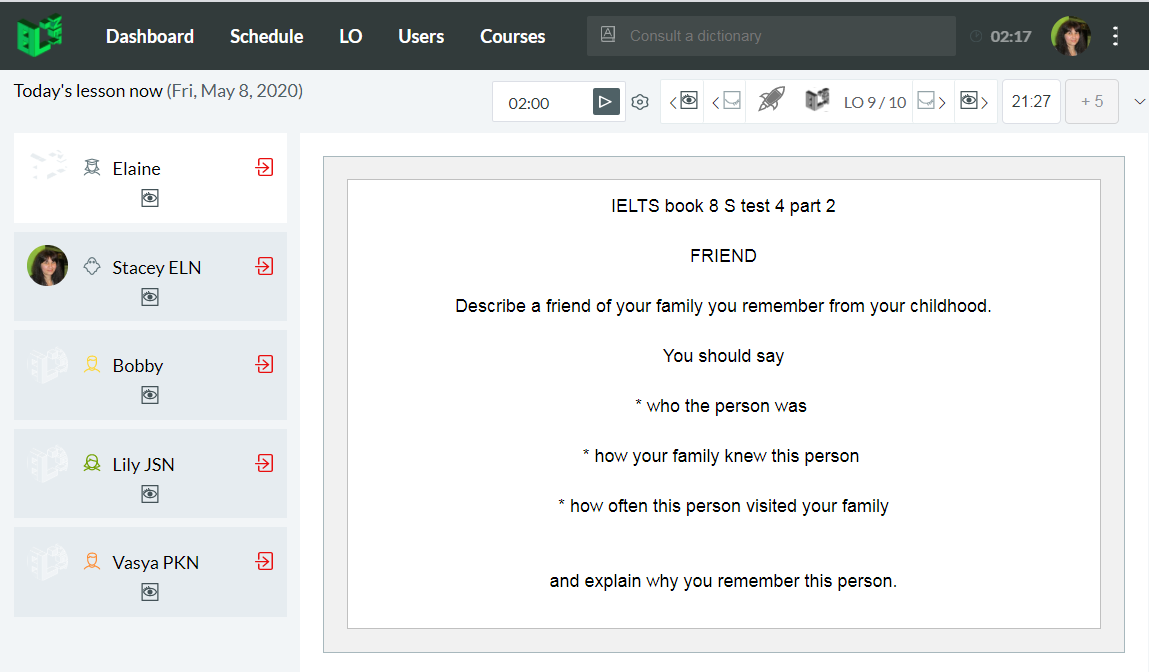Remove Stacey ELN with red exit icon
The height and width of the screenshot is (672, 1153).
click(x=265, y=266)
